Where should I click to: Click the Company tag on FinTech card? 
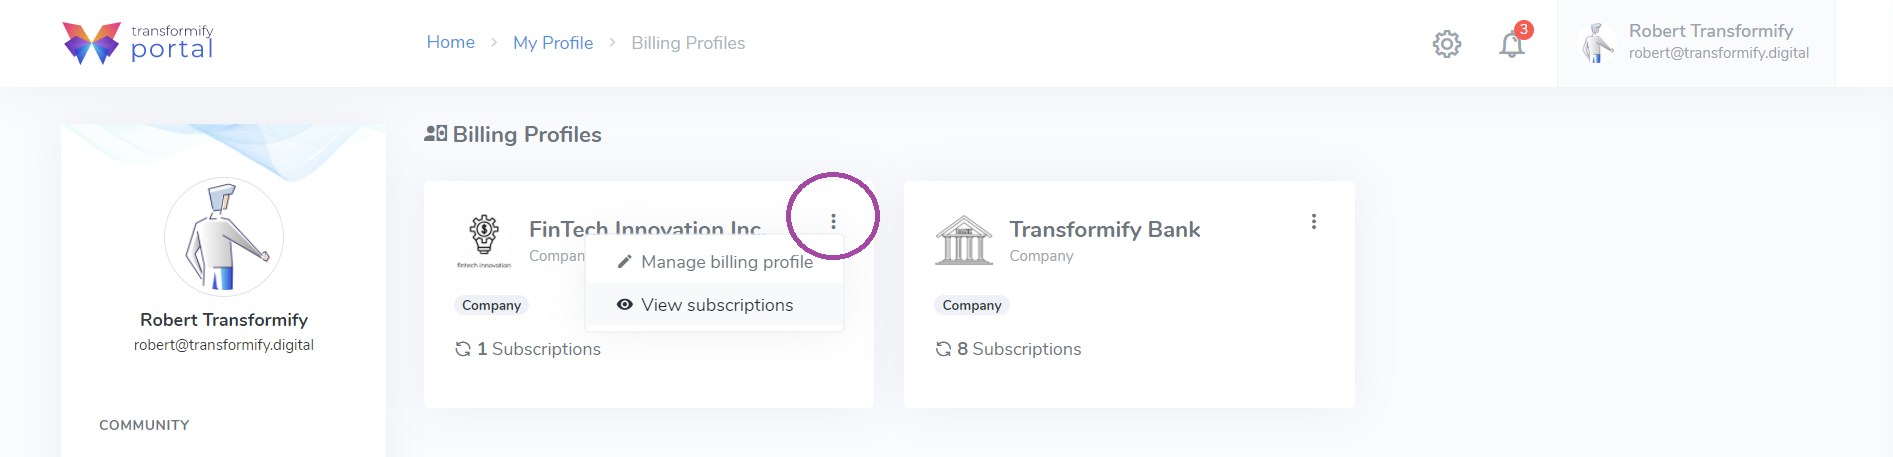(x=492, y=305)
